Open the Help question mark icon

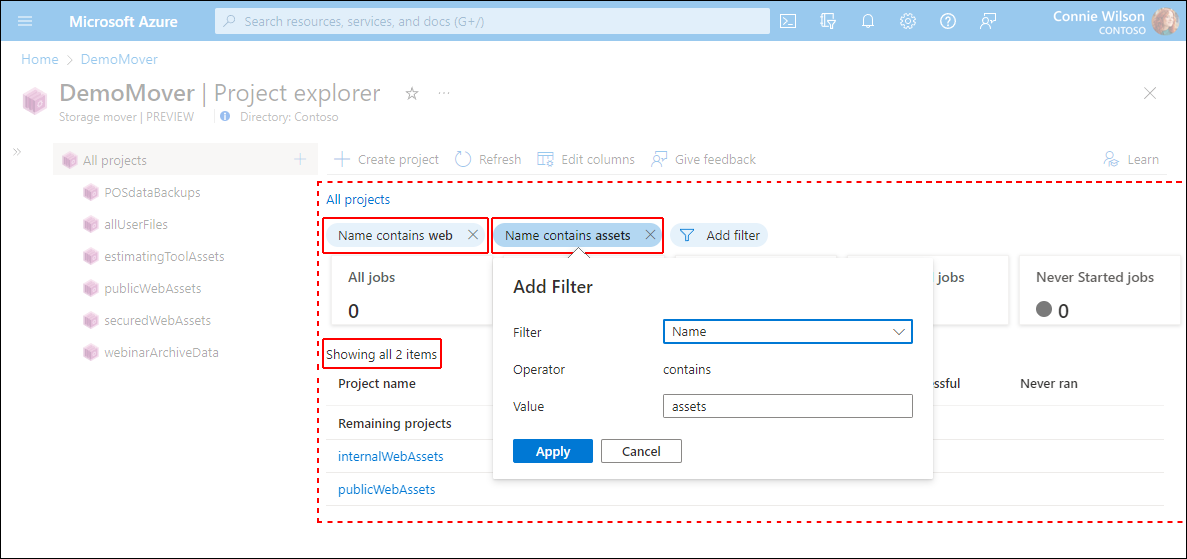click(x=948, y=21)
